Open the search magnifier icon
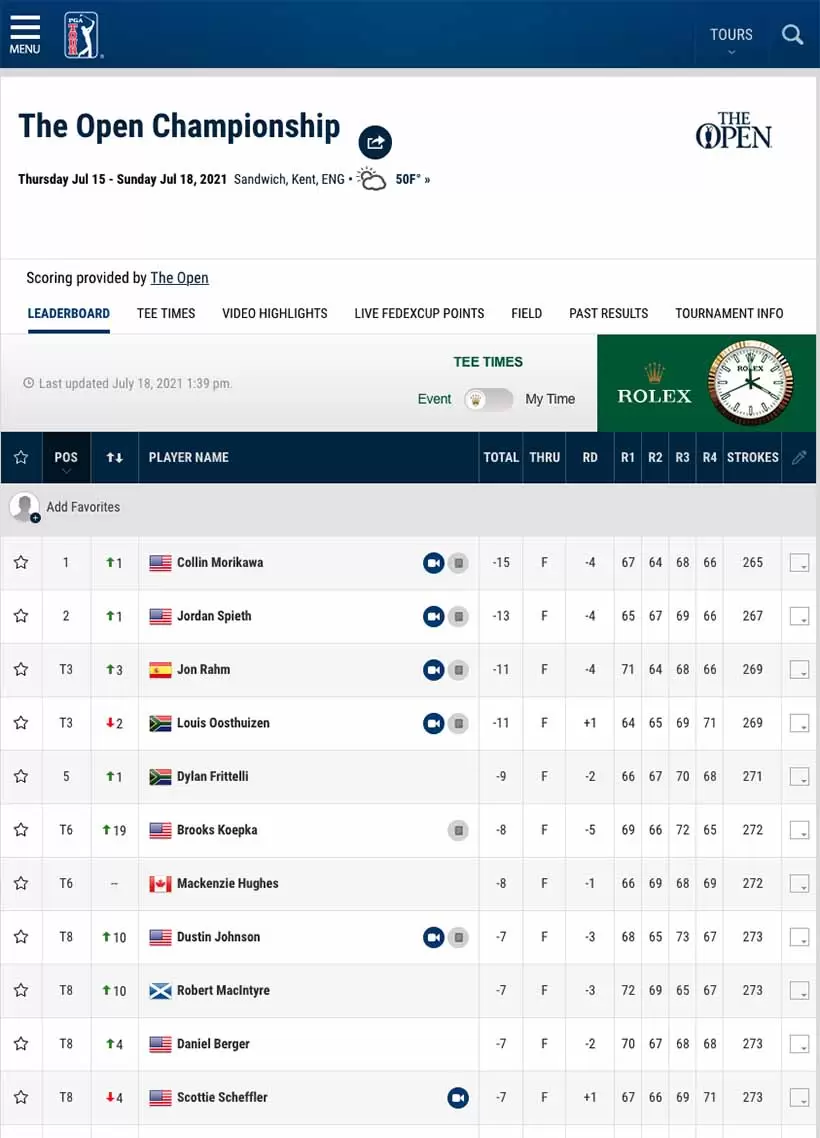 pyautogui.click(x=792, y=35)
